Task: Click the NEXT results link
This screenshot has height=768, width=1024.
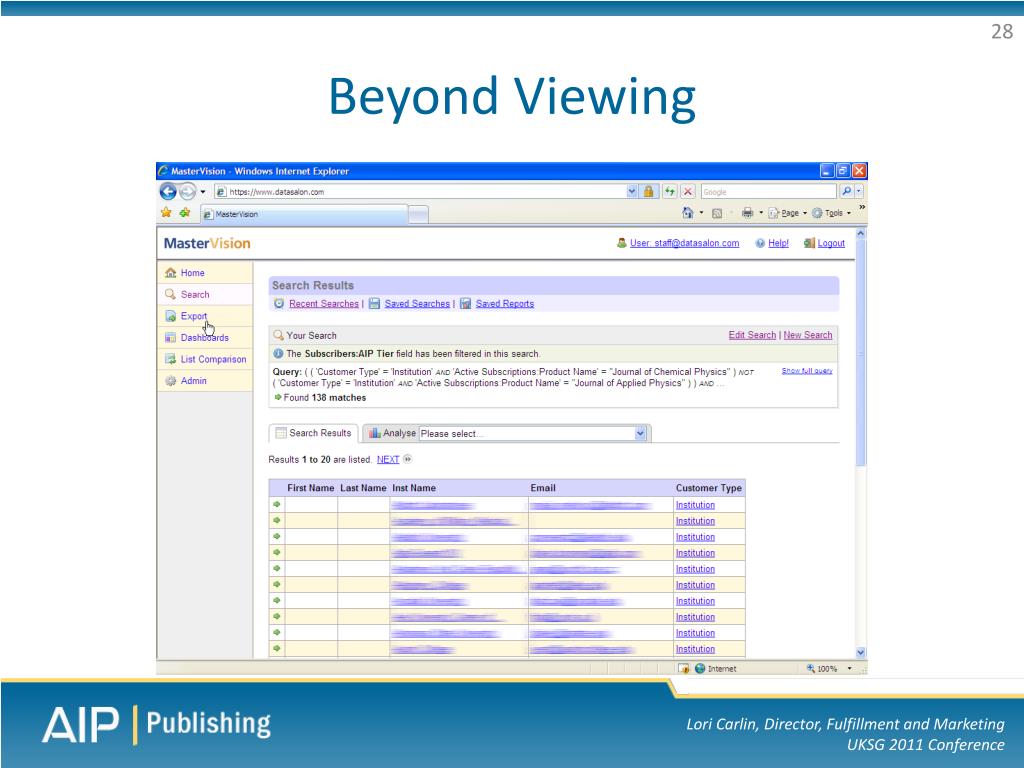Action: [388, 460]
